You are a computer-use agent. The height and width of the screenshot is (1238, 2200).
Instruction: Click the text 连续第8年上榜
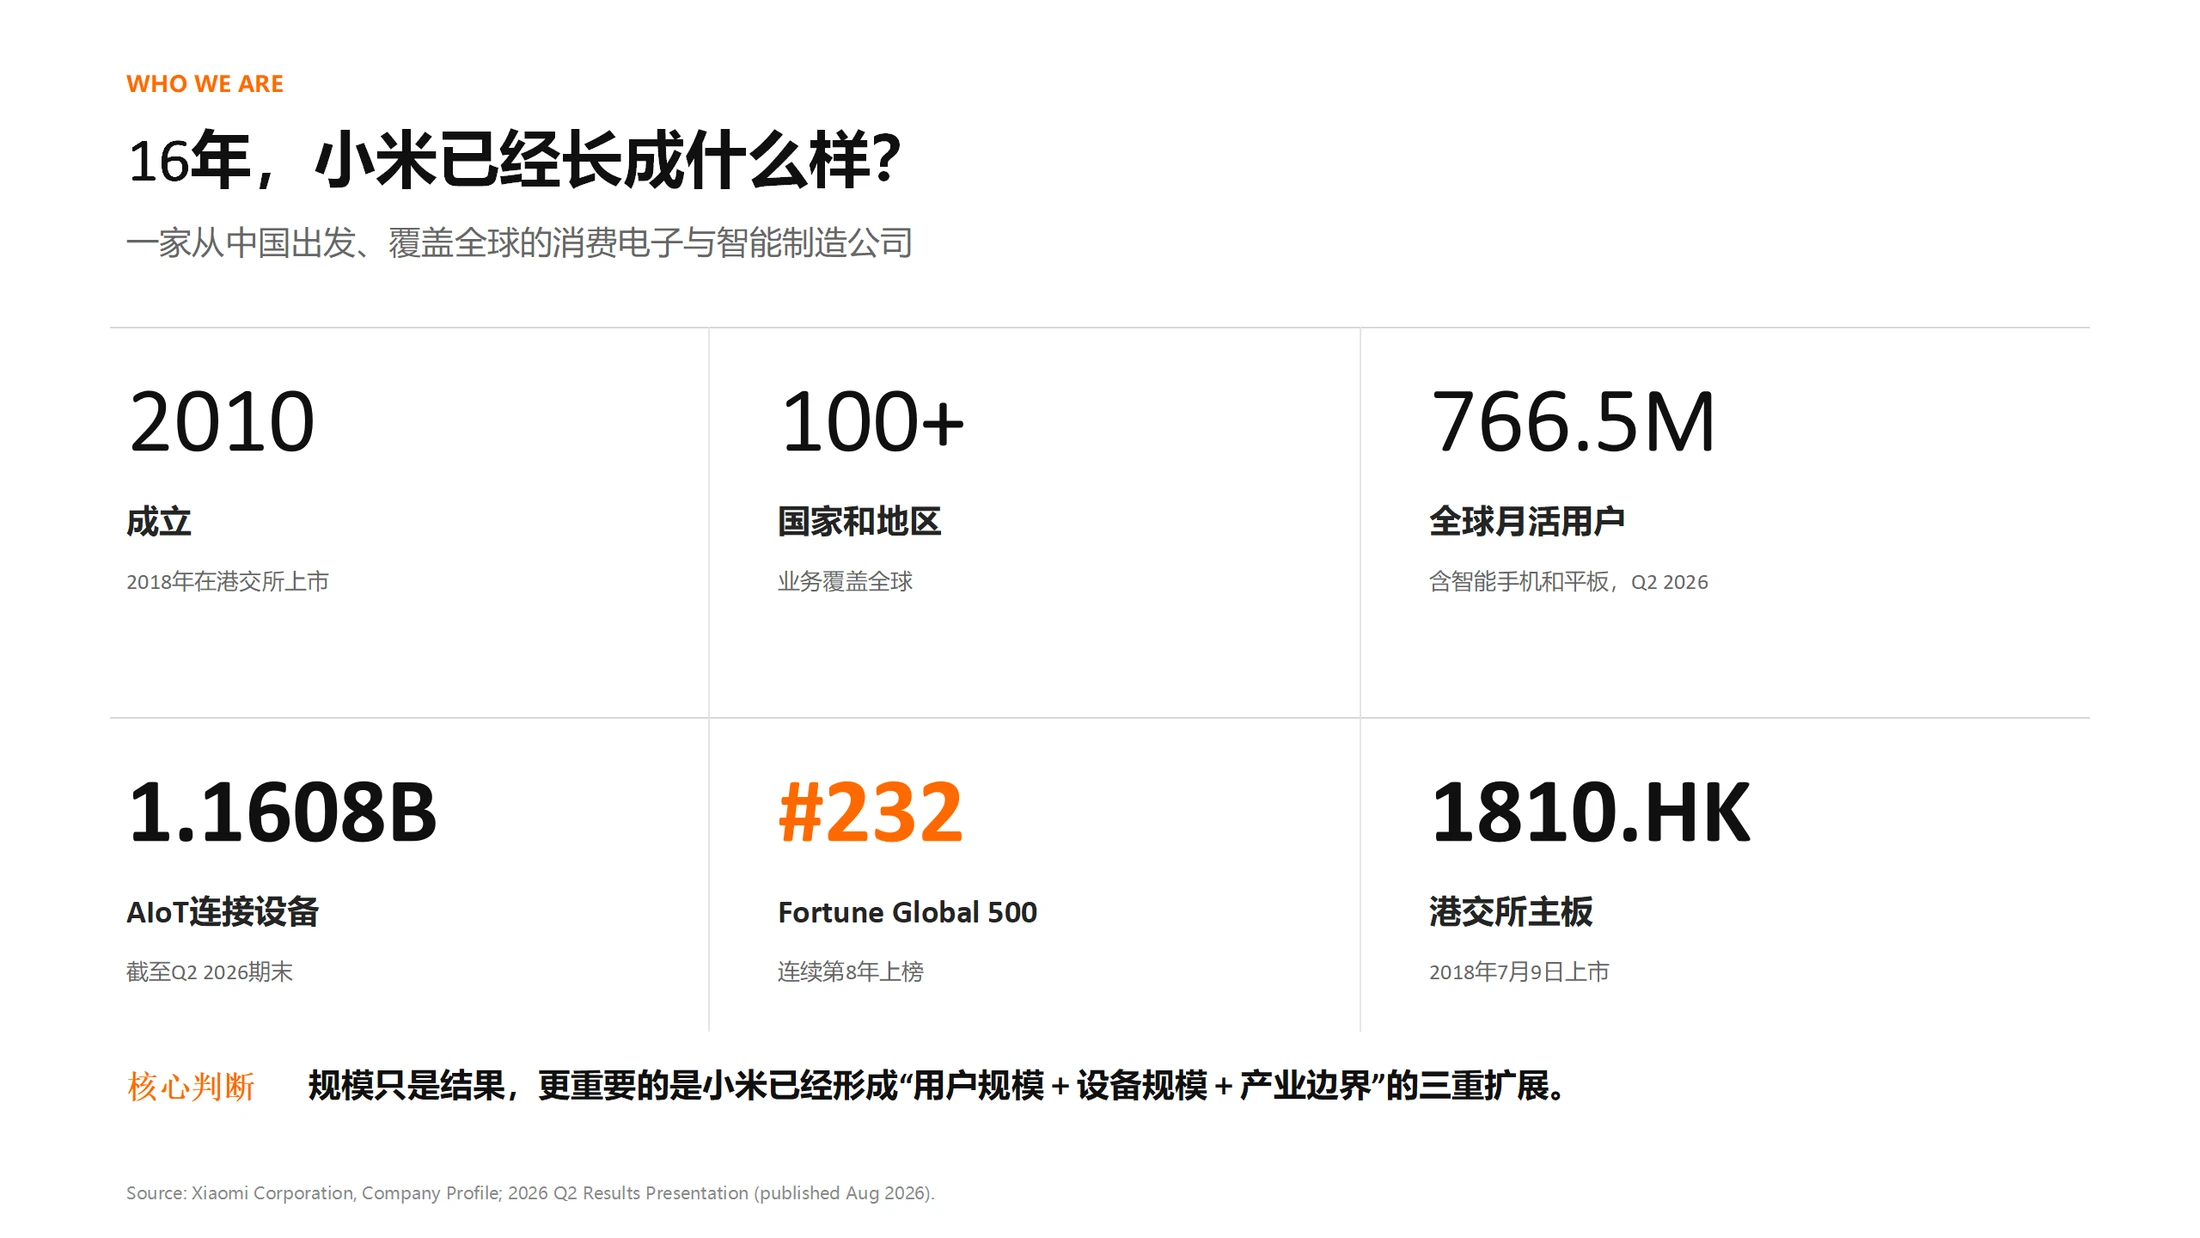[850, 971]
